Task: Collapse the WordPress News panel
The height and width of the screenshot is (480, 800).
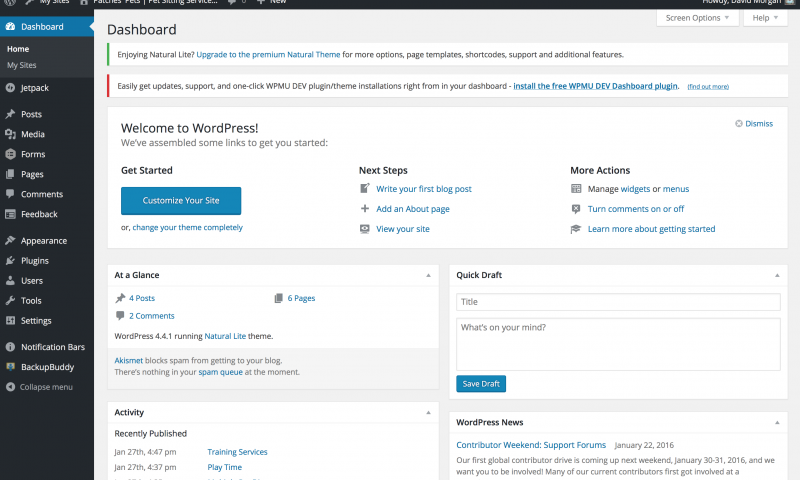Action: click(x=777, y=422)
